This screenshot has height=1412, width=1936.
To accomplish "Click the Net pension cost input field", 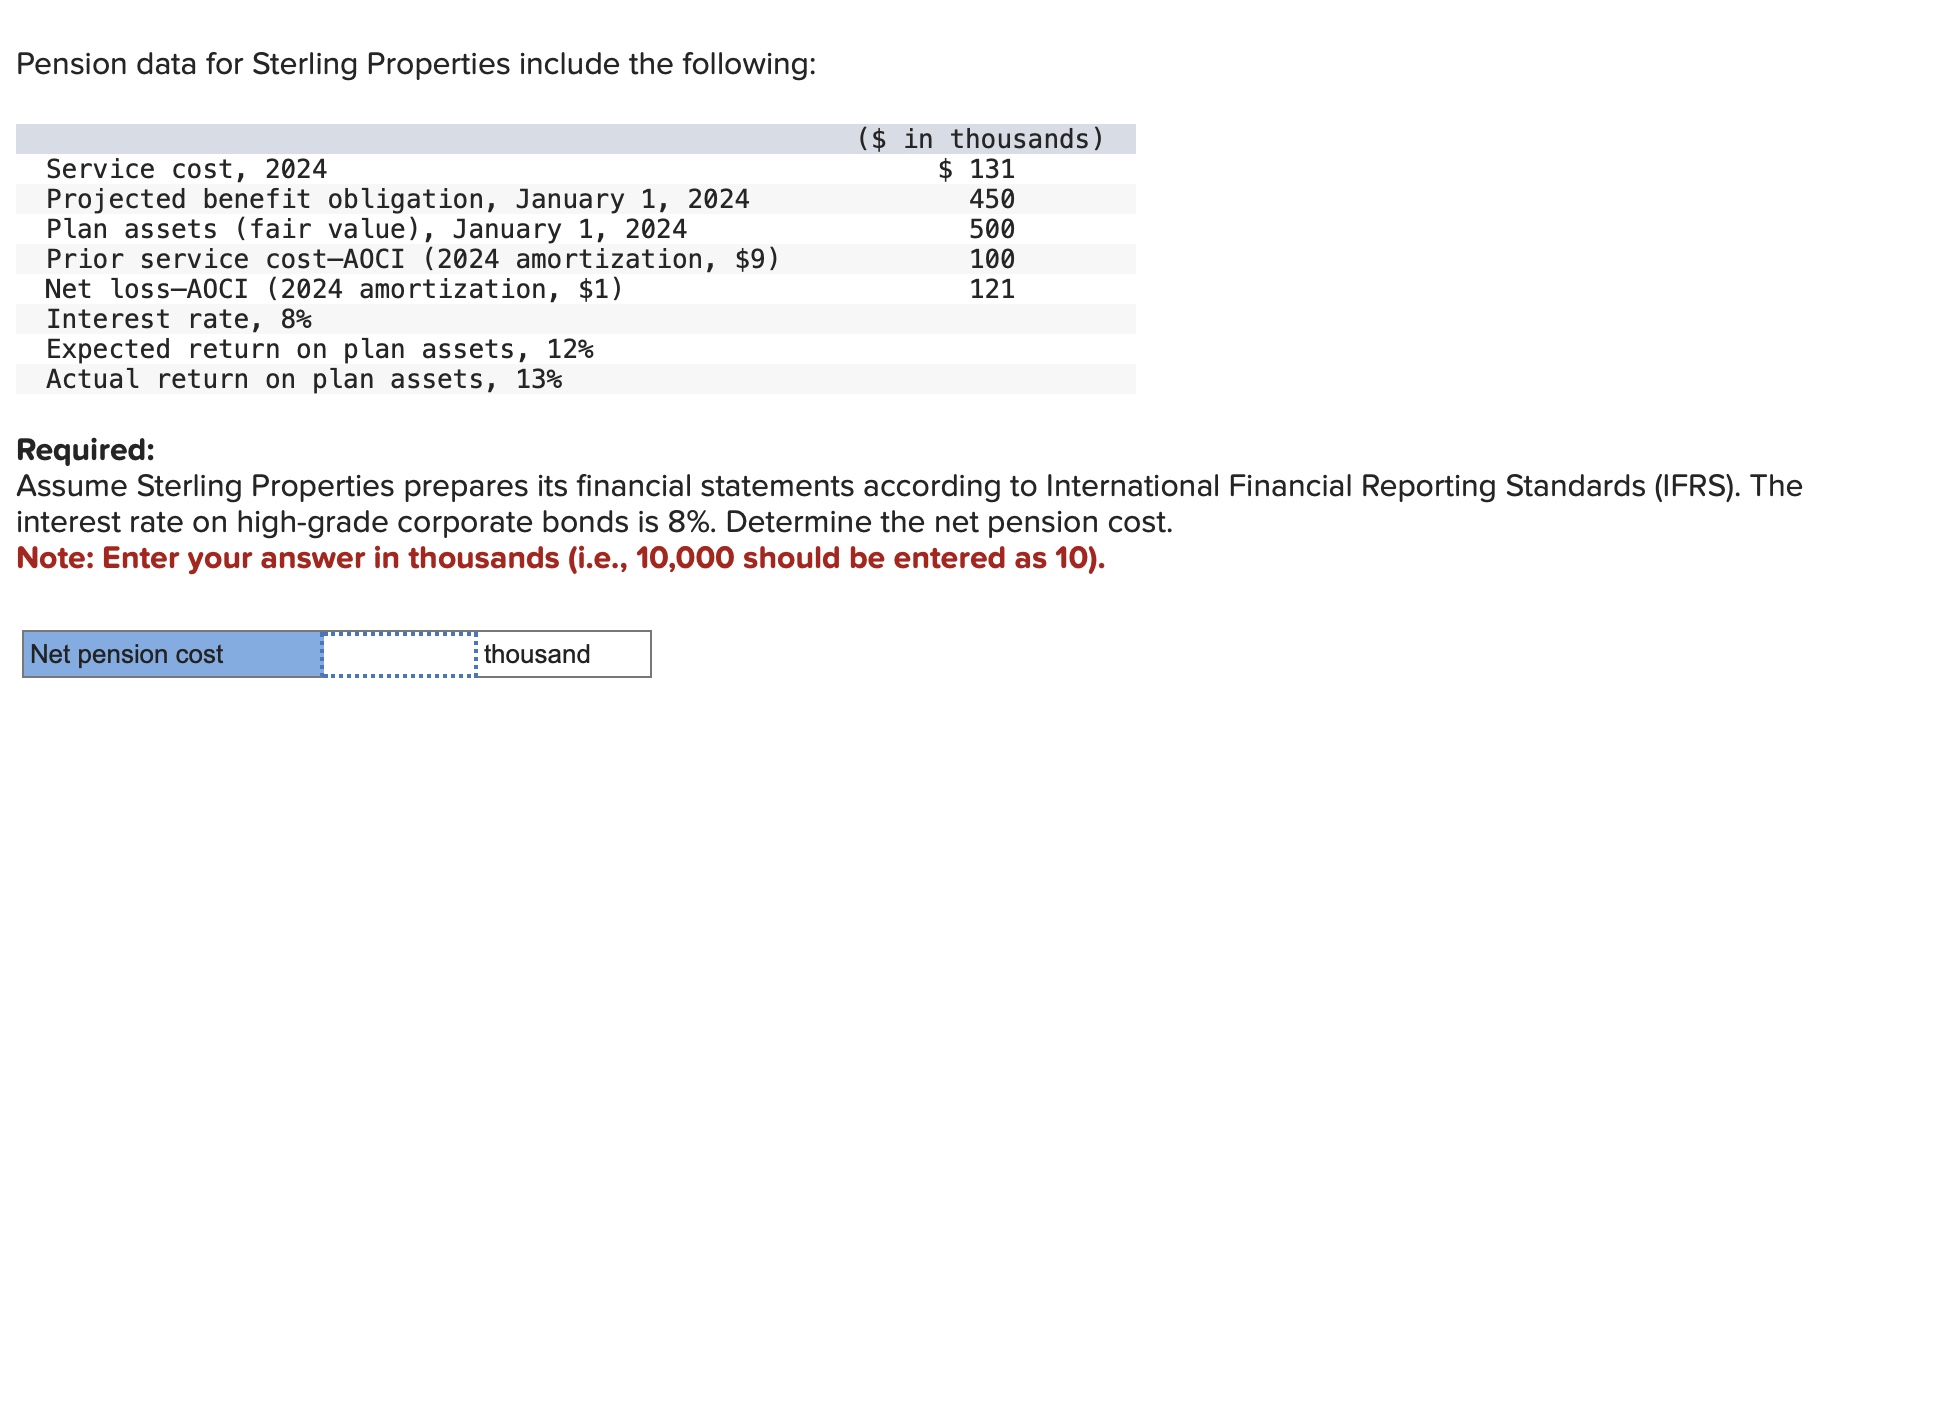I will 398,655.
